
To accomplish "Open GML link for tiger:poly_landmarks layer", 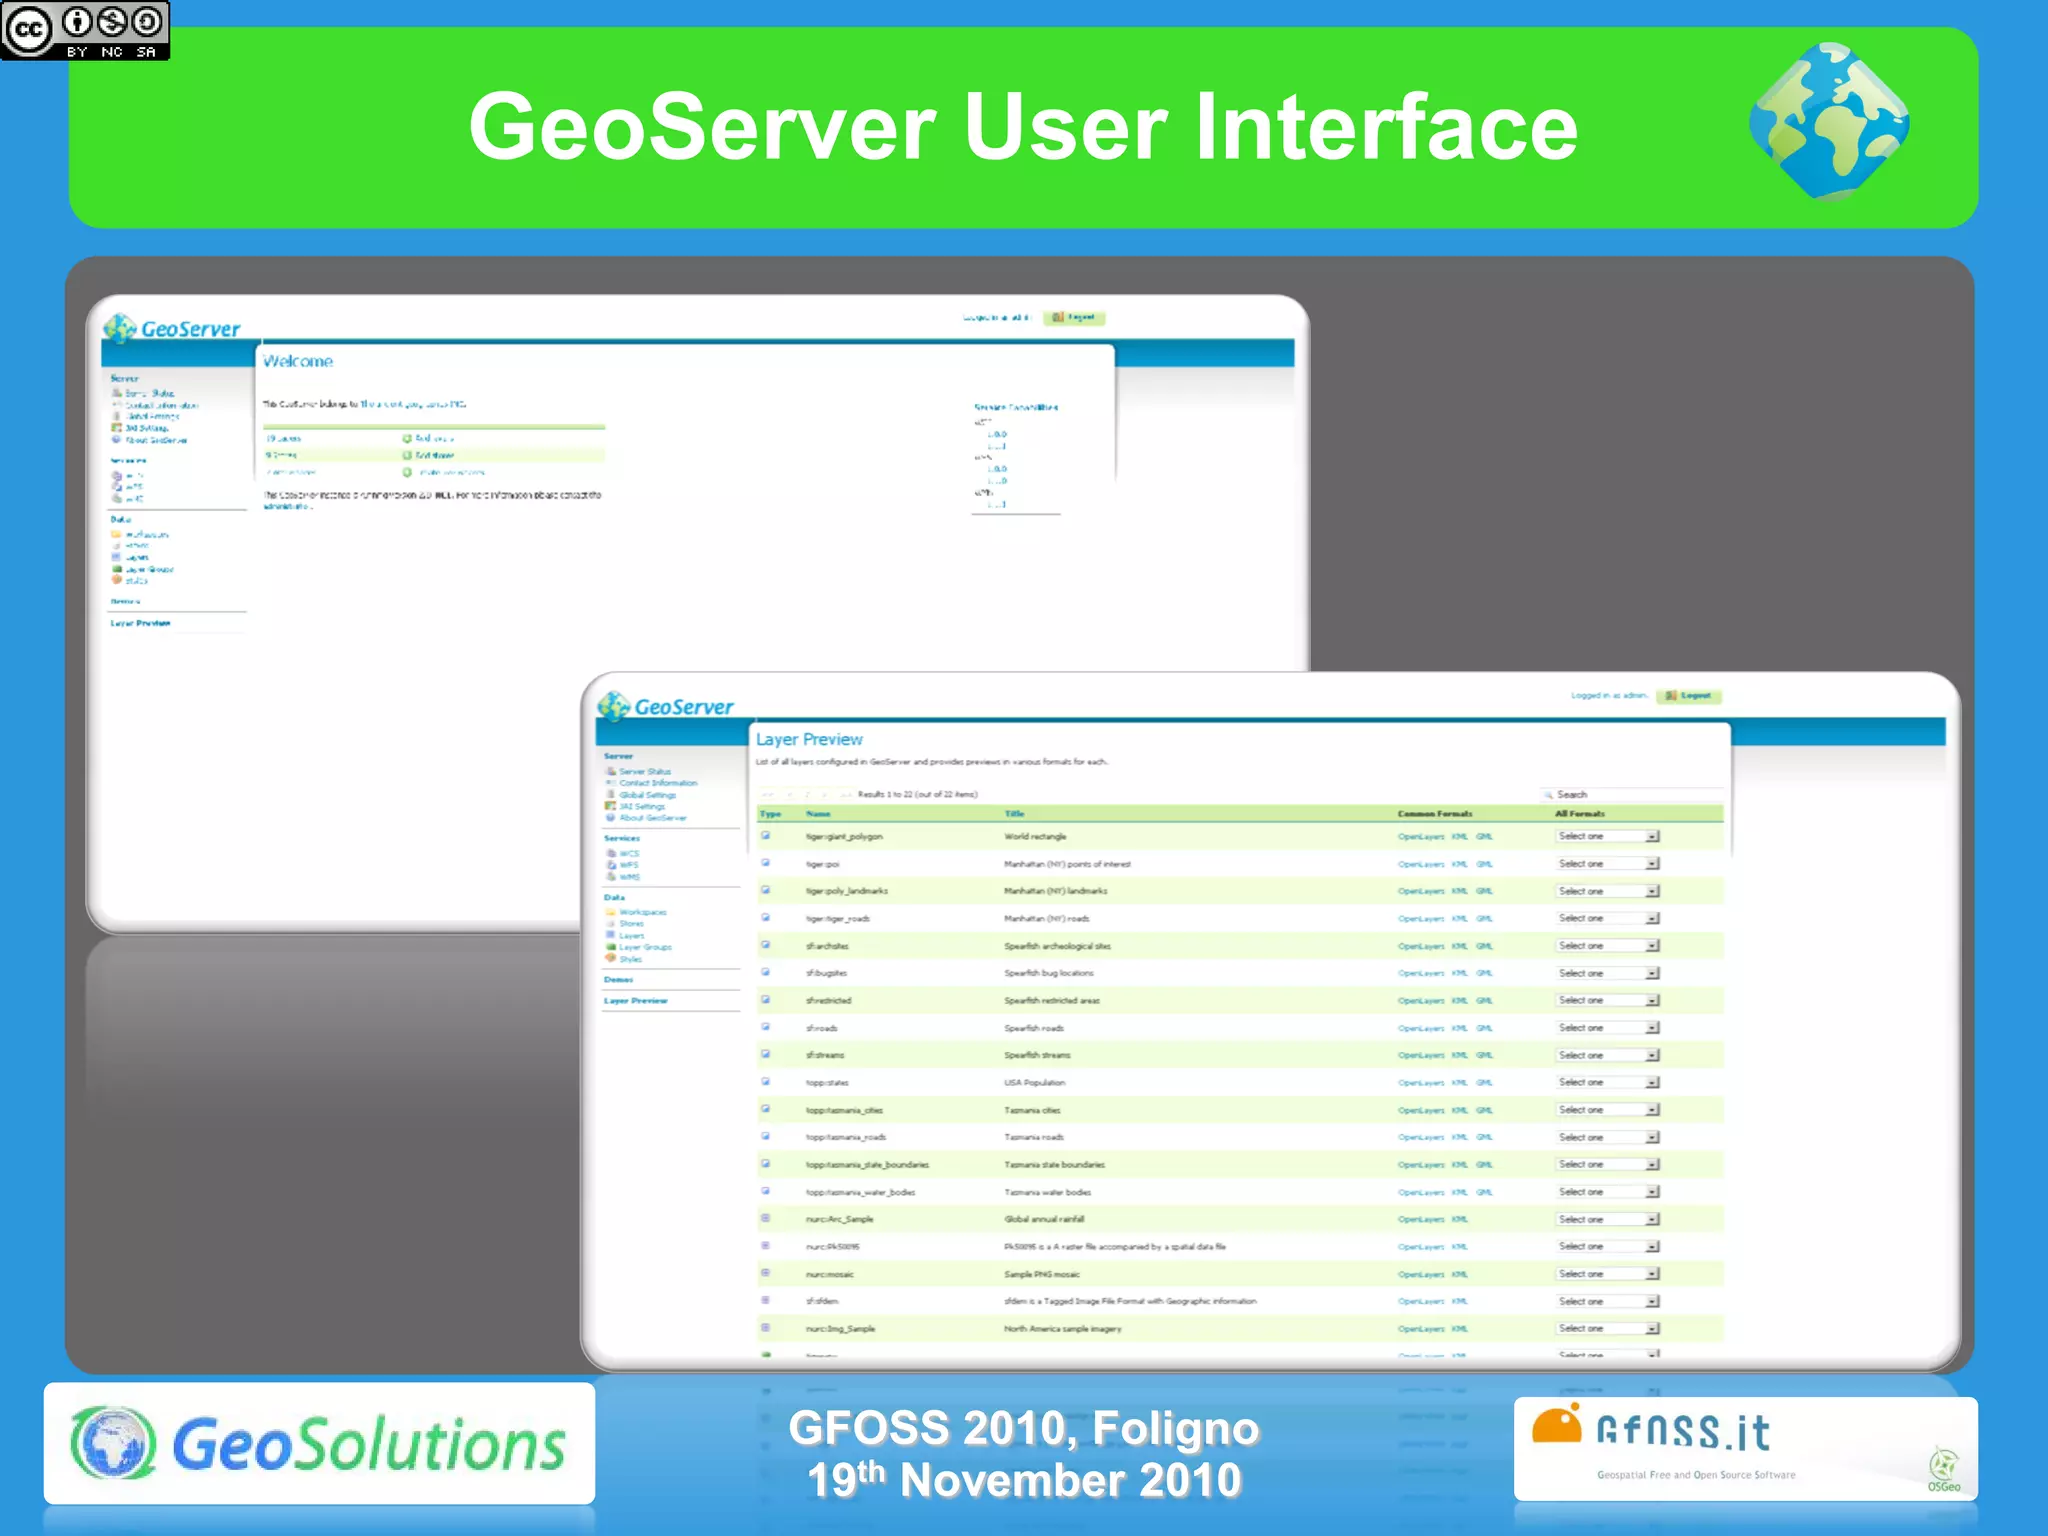I will click(1484, 891).
